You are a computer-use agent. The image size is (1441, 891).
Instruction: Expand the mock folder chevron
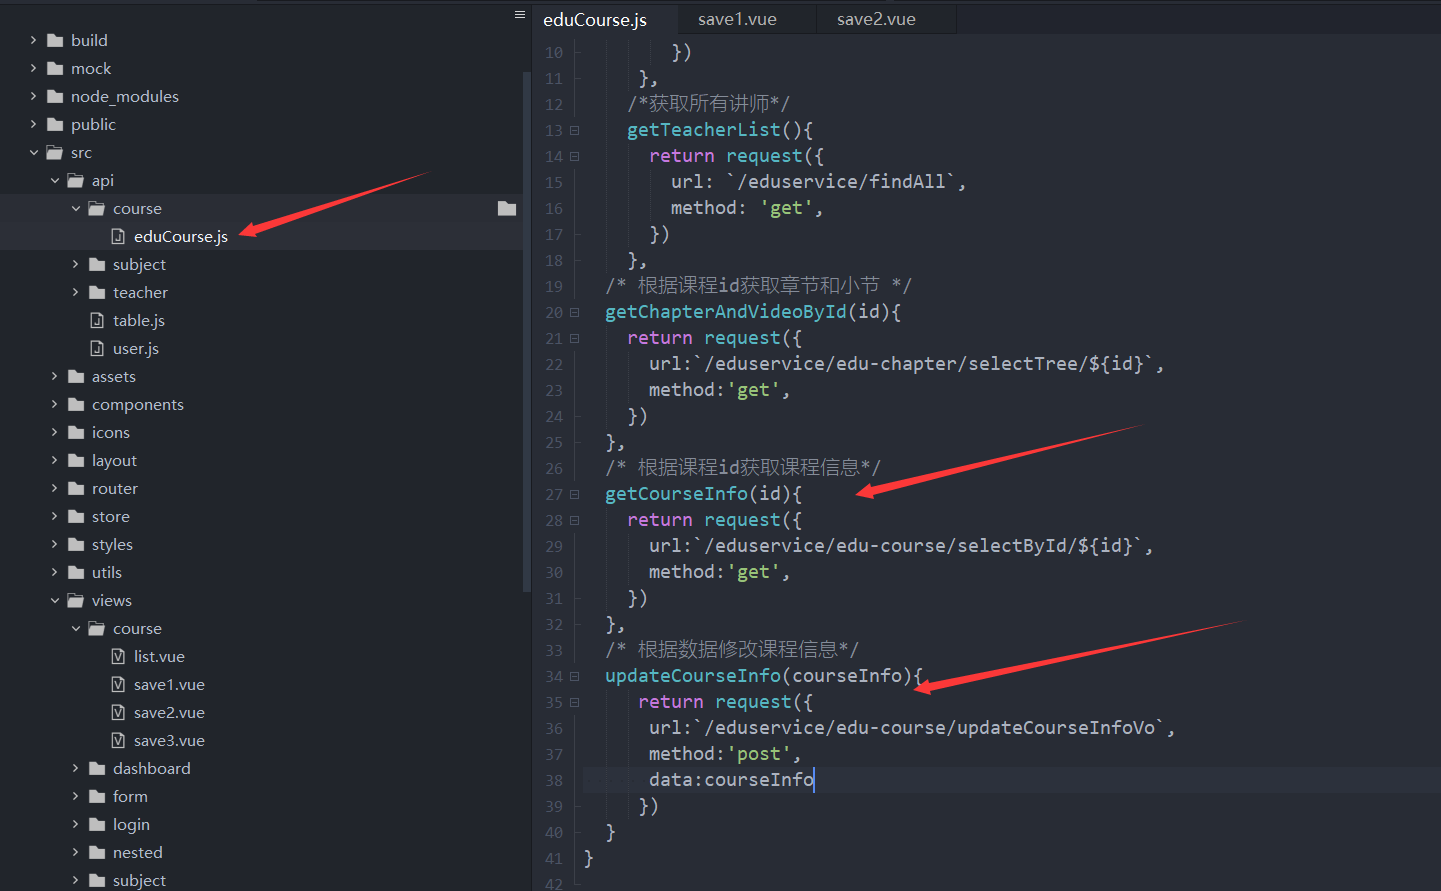(x=33, y=69)
